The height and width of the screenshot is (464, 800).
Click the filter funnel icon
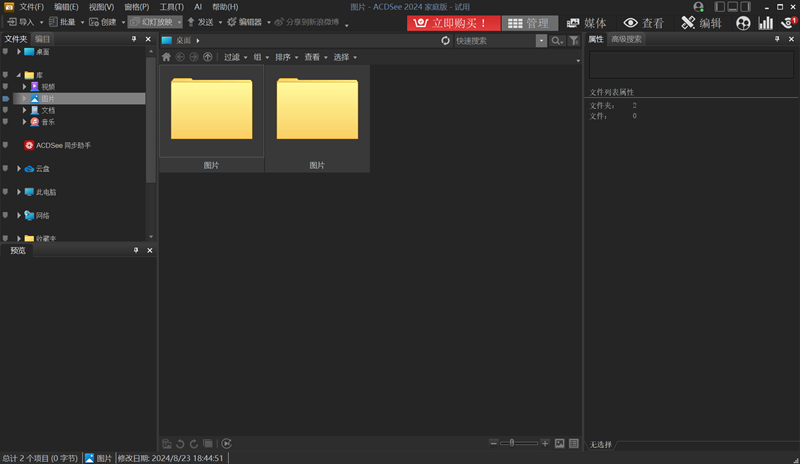[x=574, y=41]
